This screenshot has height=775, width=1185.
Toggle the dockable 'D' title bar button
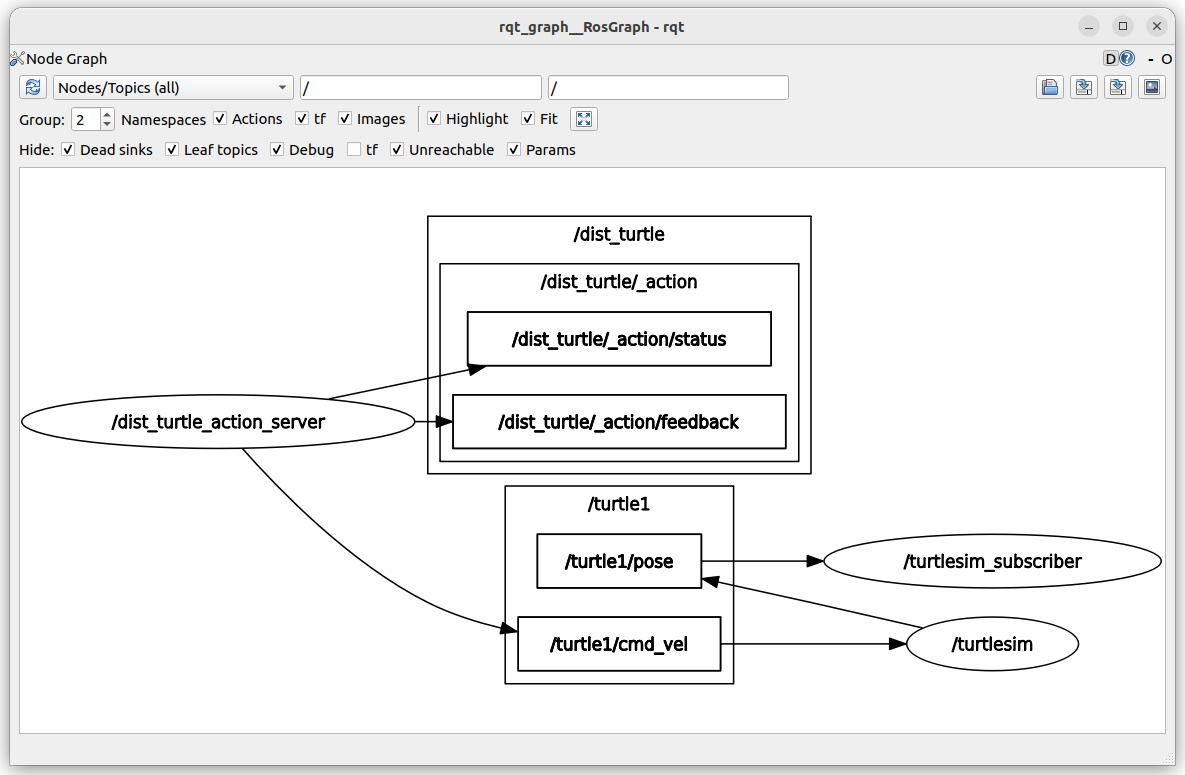pyautogui.click(x=1110, y=58)
